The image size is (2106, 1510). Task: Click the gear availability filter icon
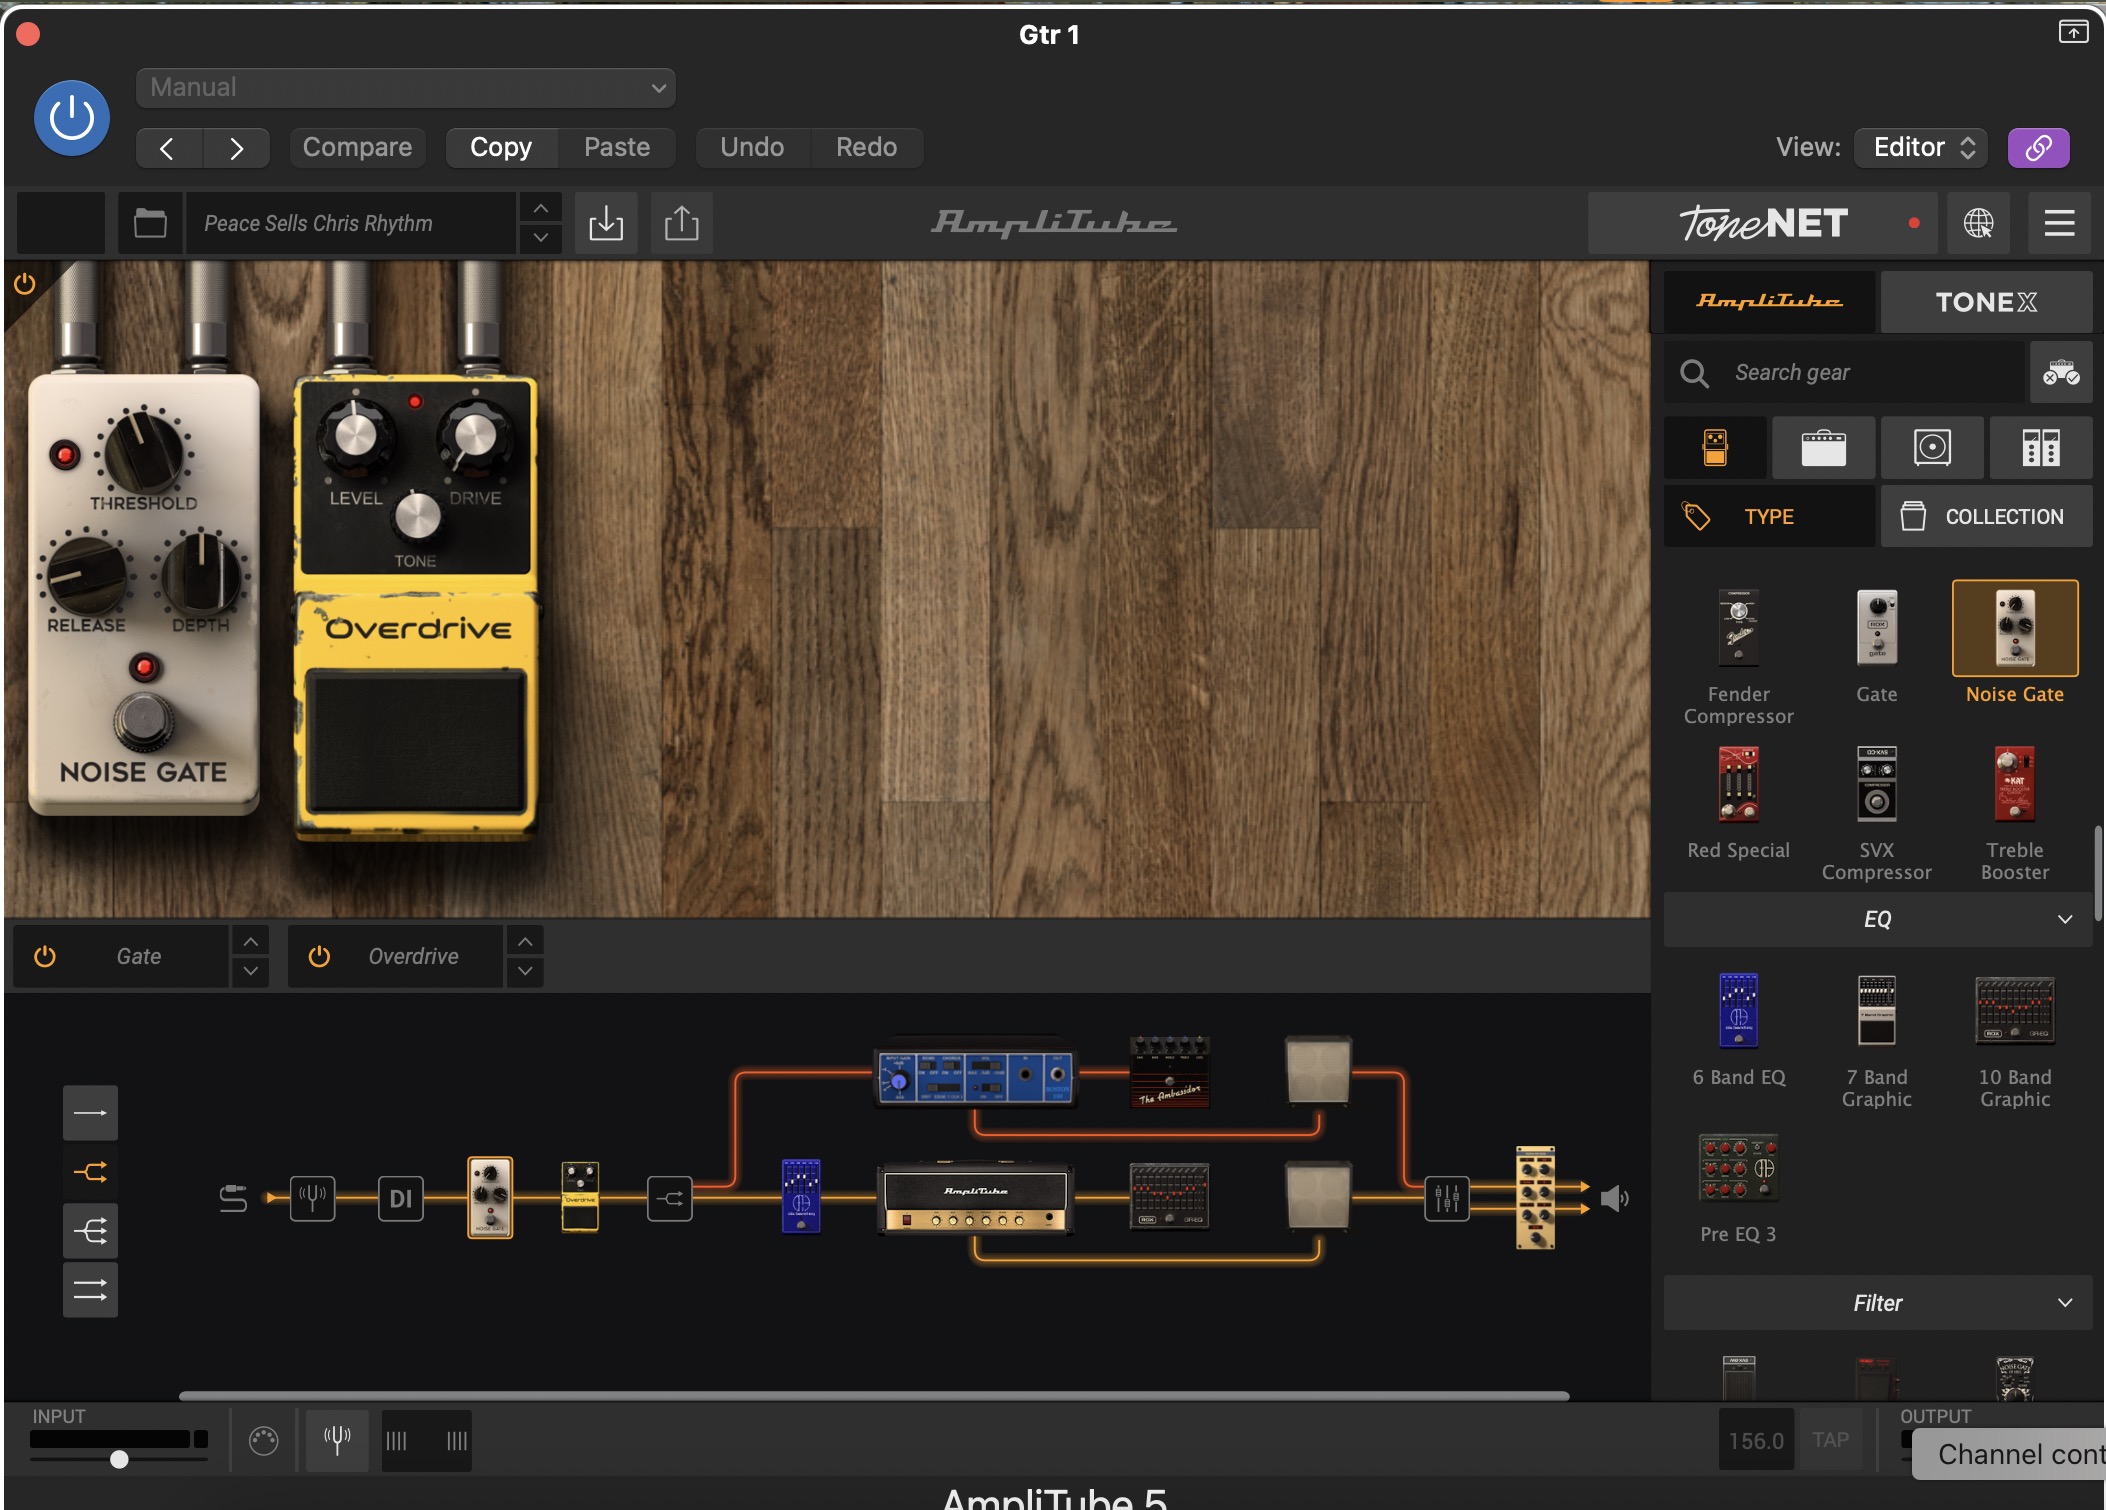pos(2061,372)
